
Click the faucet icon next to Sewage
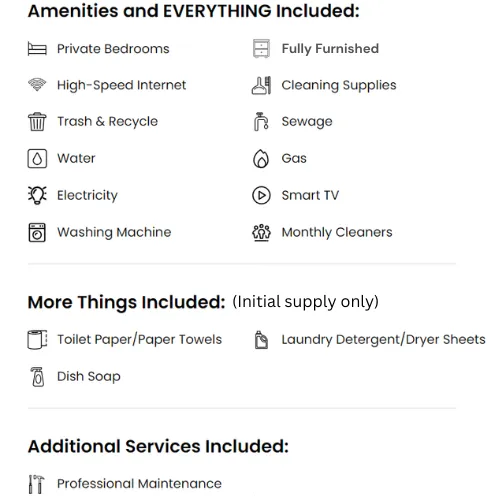(x=261, y=122)
